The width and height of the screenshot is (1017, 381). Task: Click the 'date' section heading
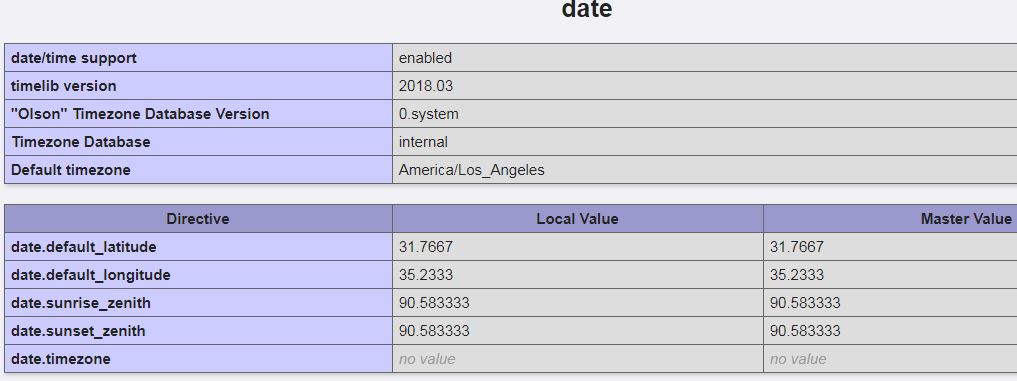[x=586, y=9]
